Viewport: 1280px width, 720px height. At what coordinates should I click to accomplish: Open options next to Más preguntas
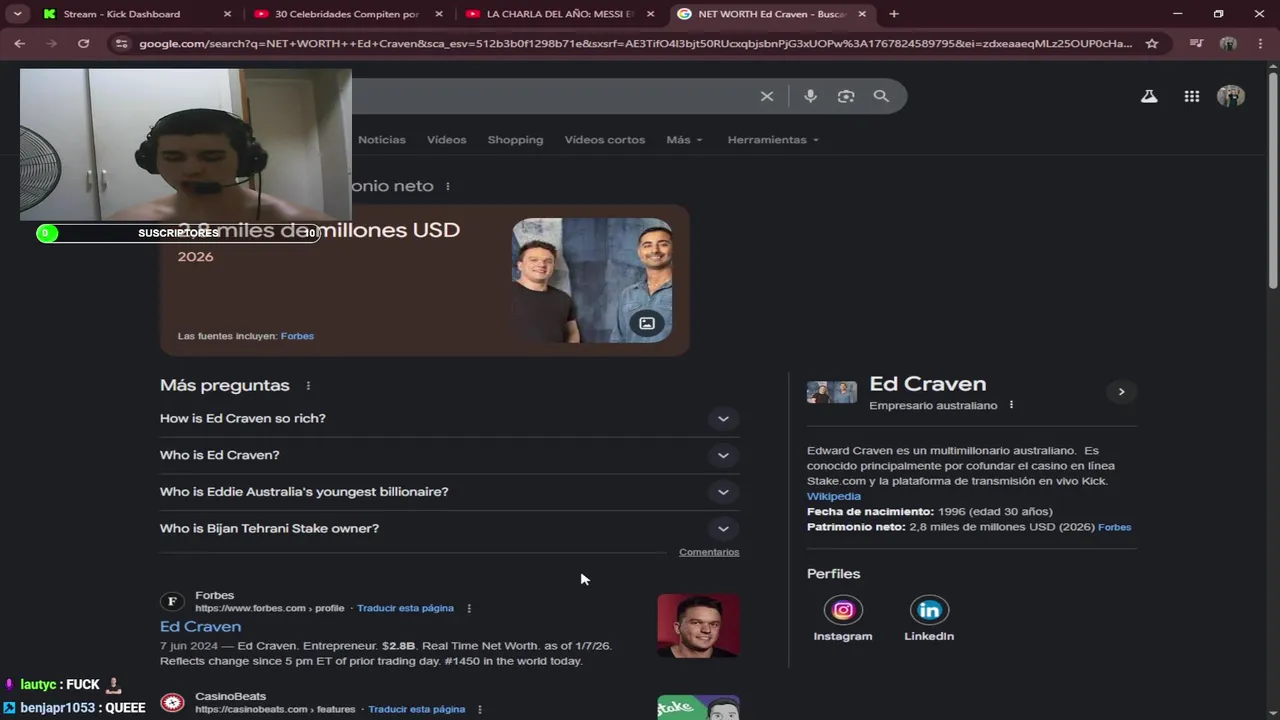(x=308, y=386)
